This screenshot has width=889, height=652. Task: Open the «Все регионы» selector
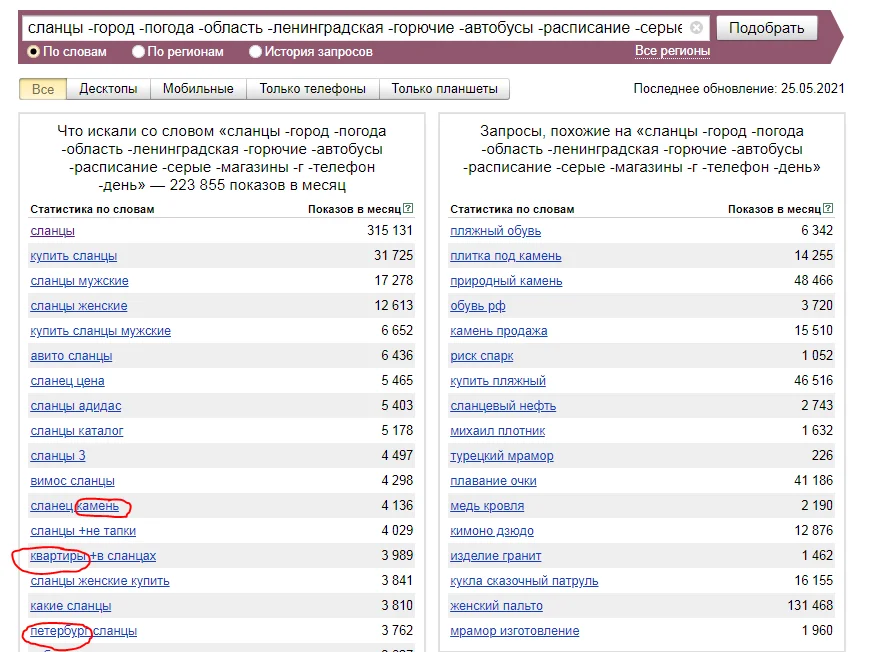pyautogui.click(x=671, y=51)
